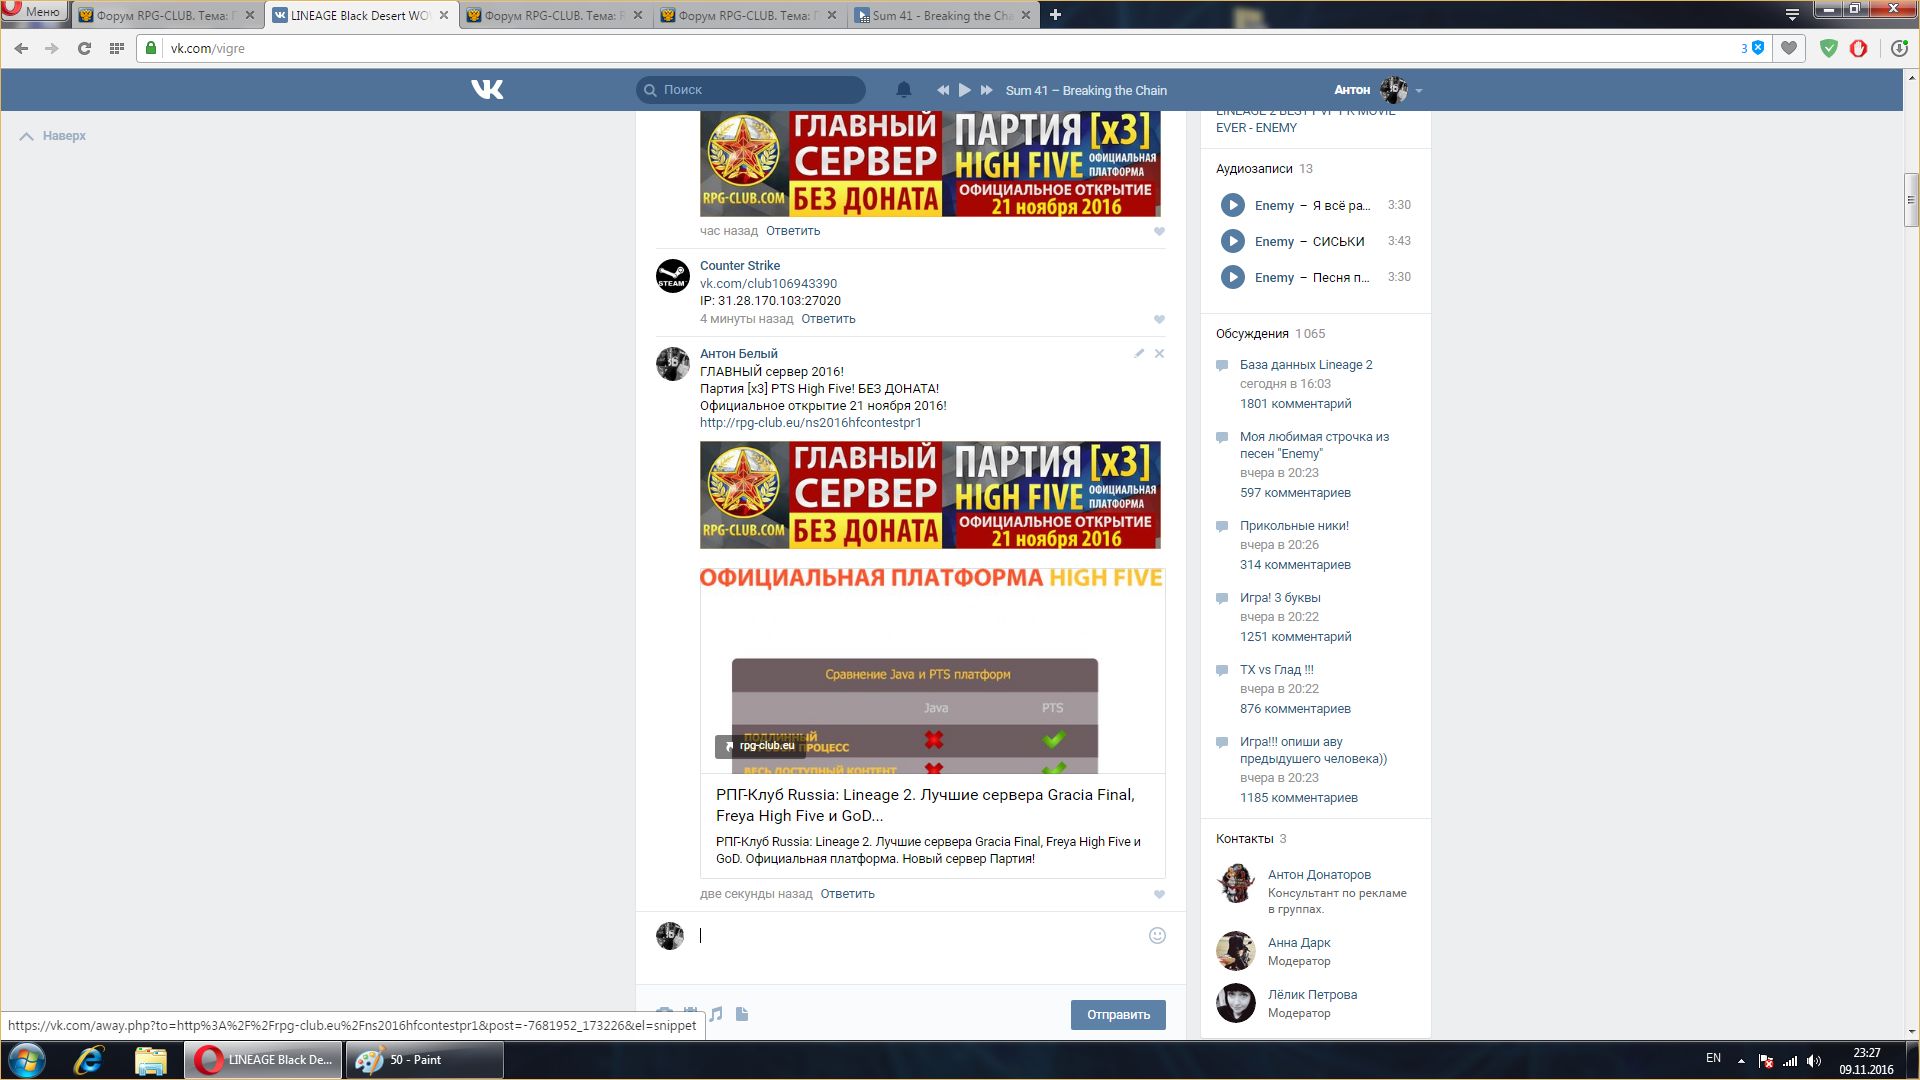Open Антон Белый author name link

738,354
